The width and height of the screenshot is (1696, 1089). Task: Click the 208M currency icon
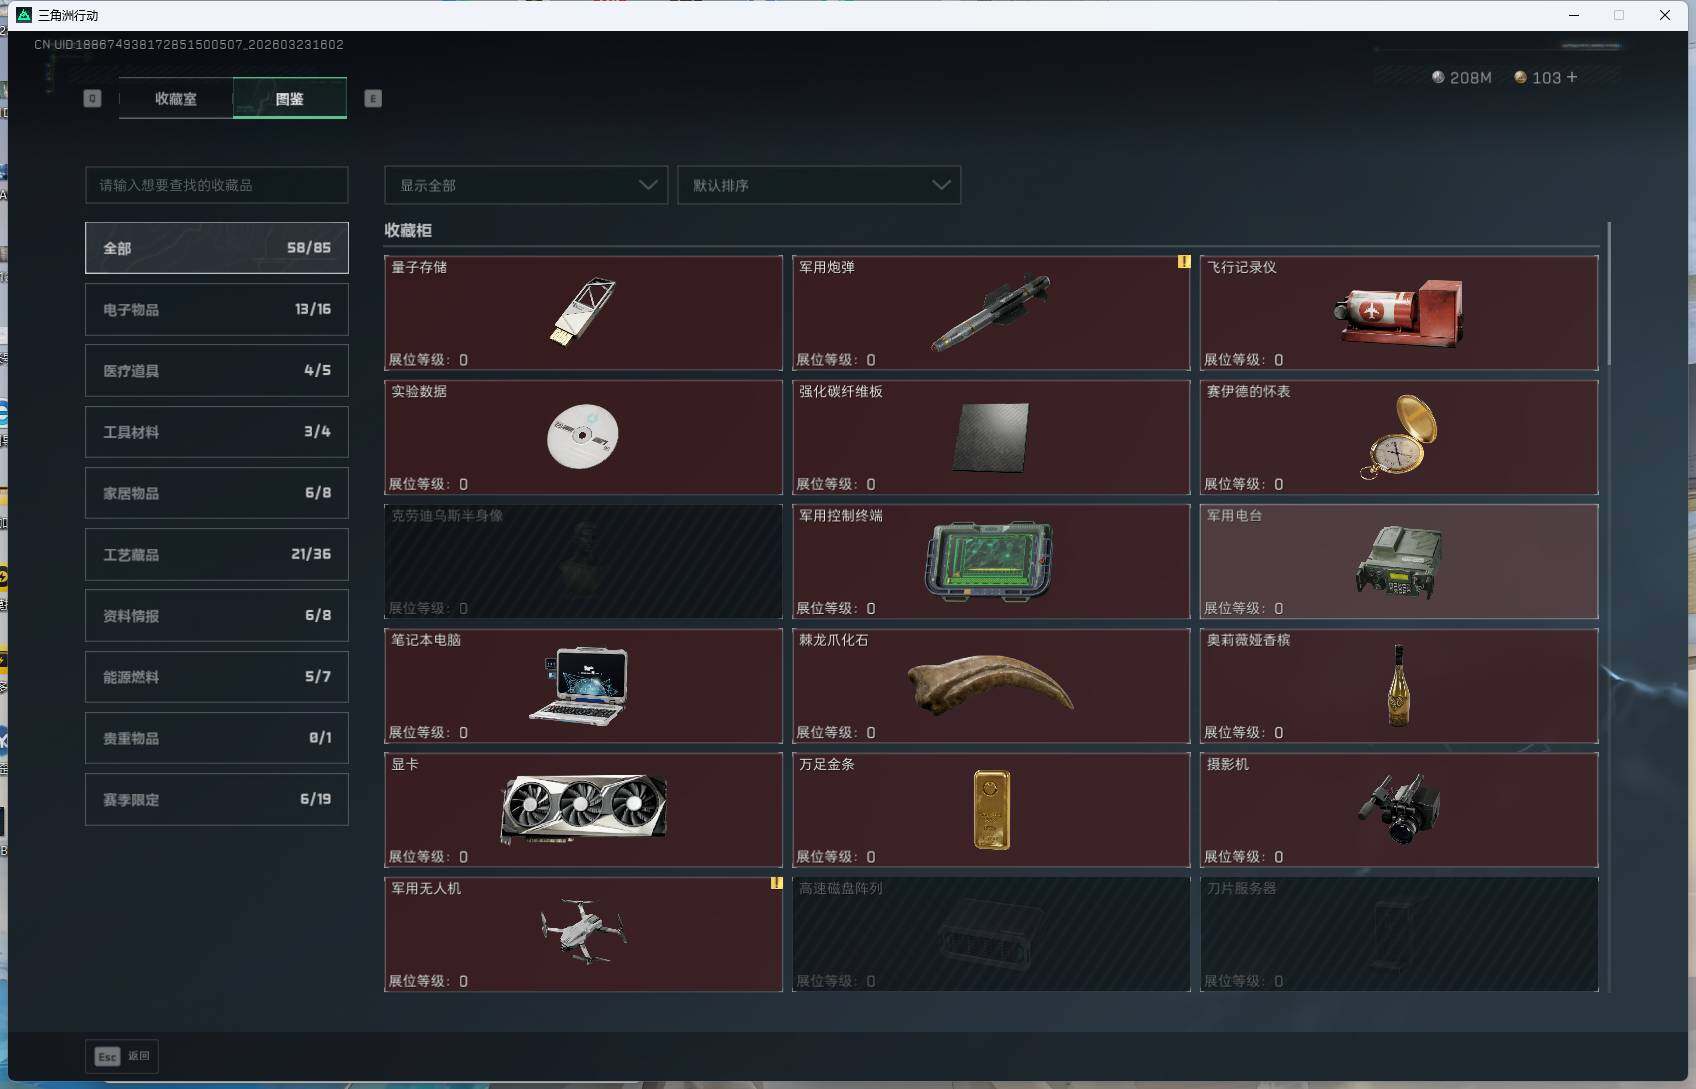(1438, 77)
